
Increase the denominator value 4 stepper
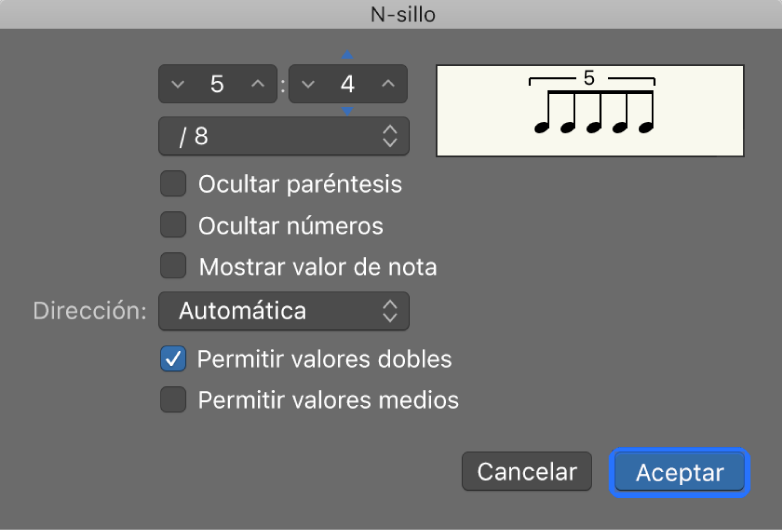coord(388,85)
